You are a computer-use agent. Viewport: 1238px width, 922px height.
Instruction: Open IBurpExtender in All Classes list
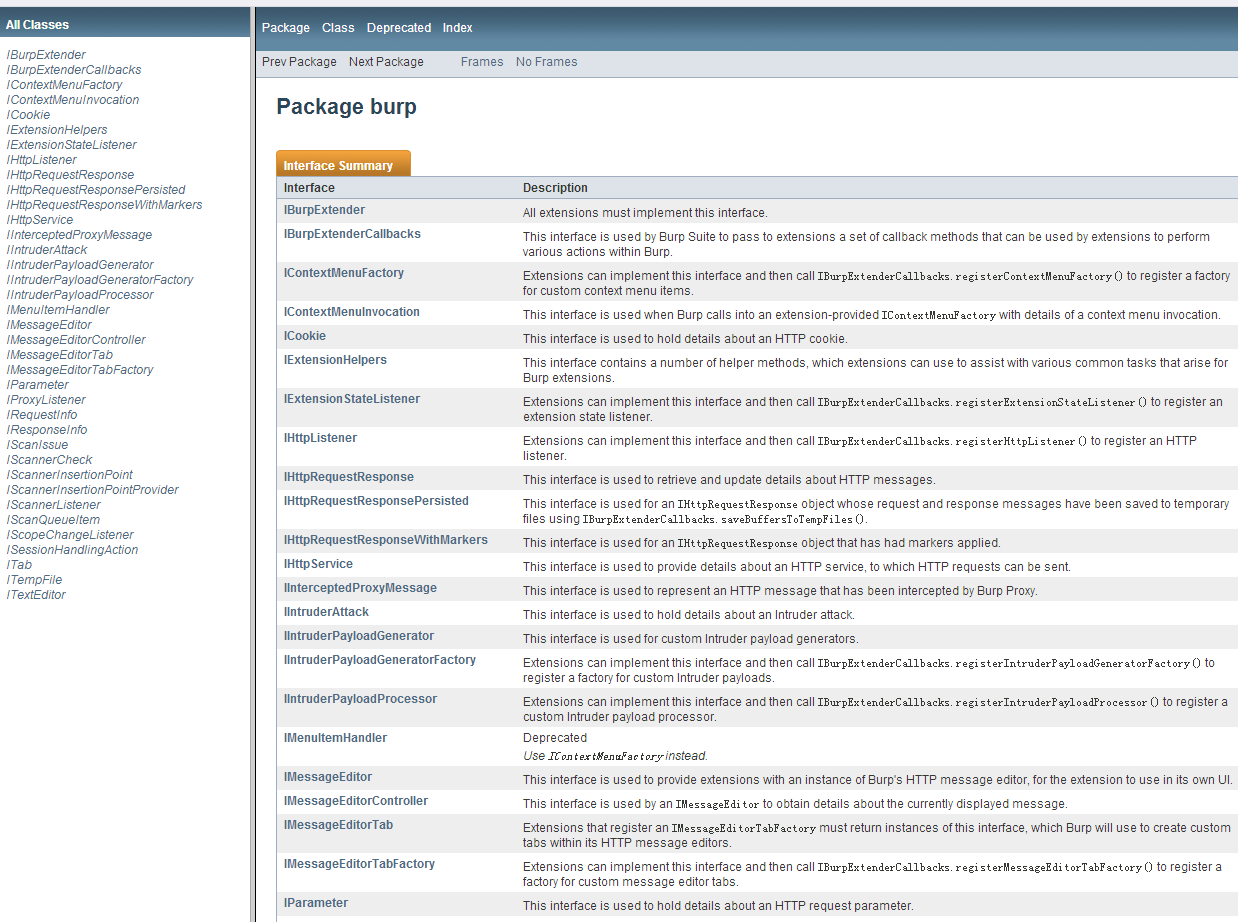point(46,55)
